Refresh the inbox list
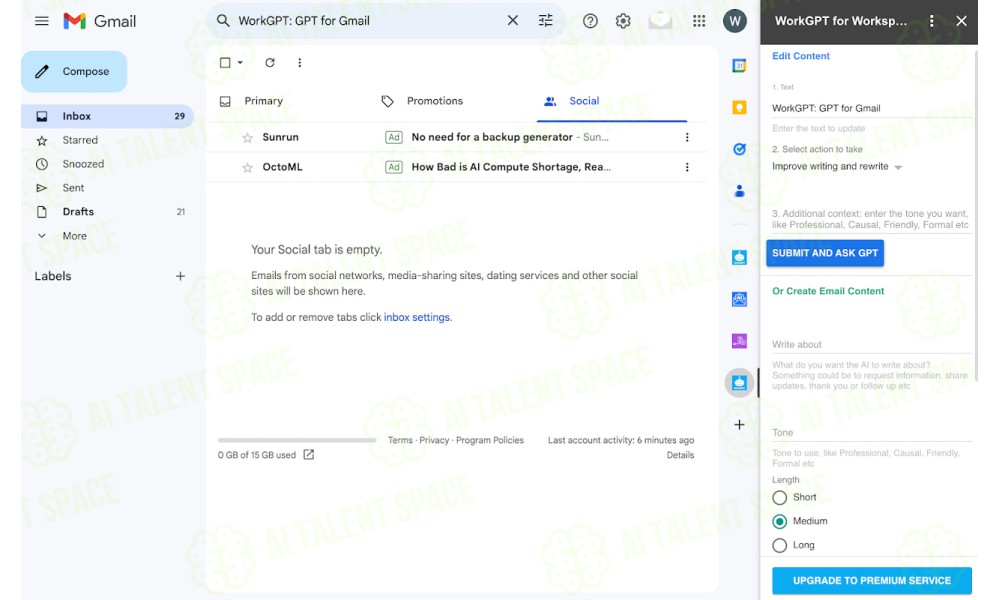This screenshot has height=600, width=1000. click(x=270, y=62)
